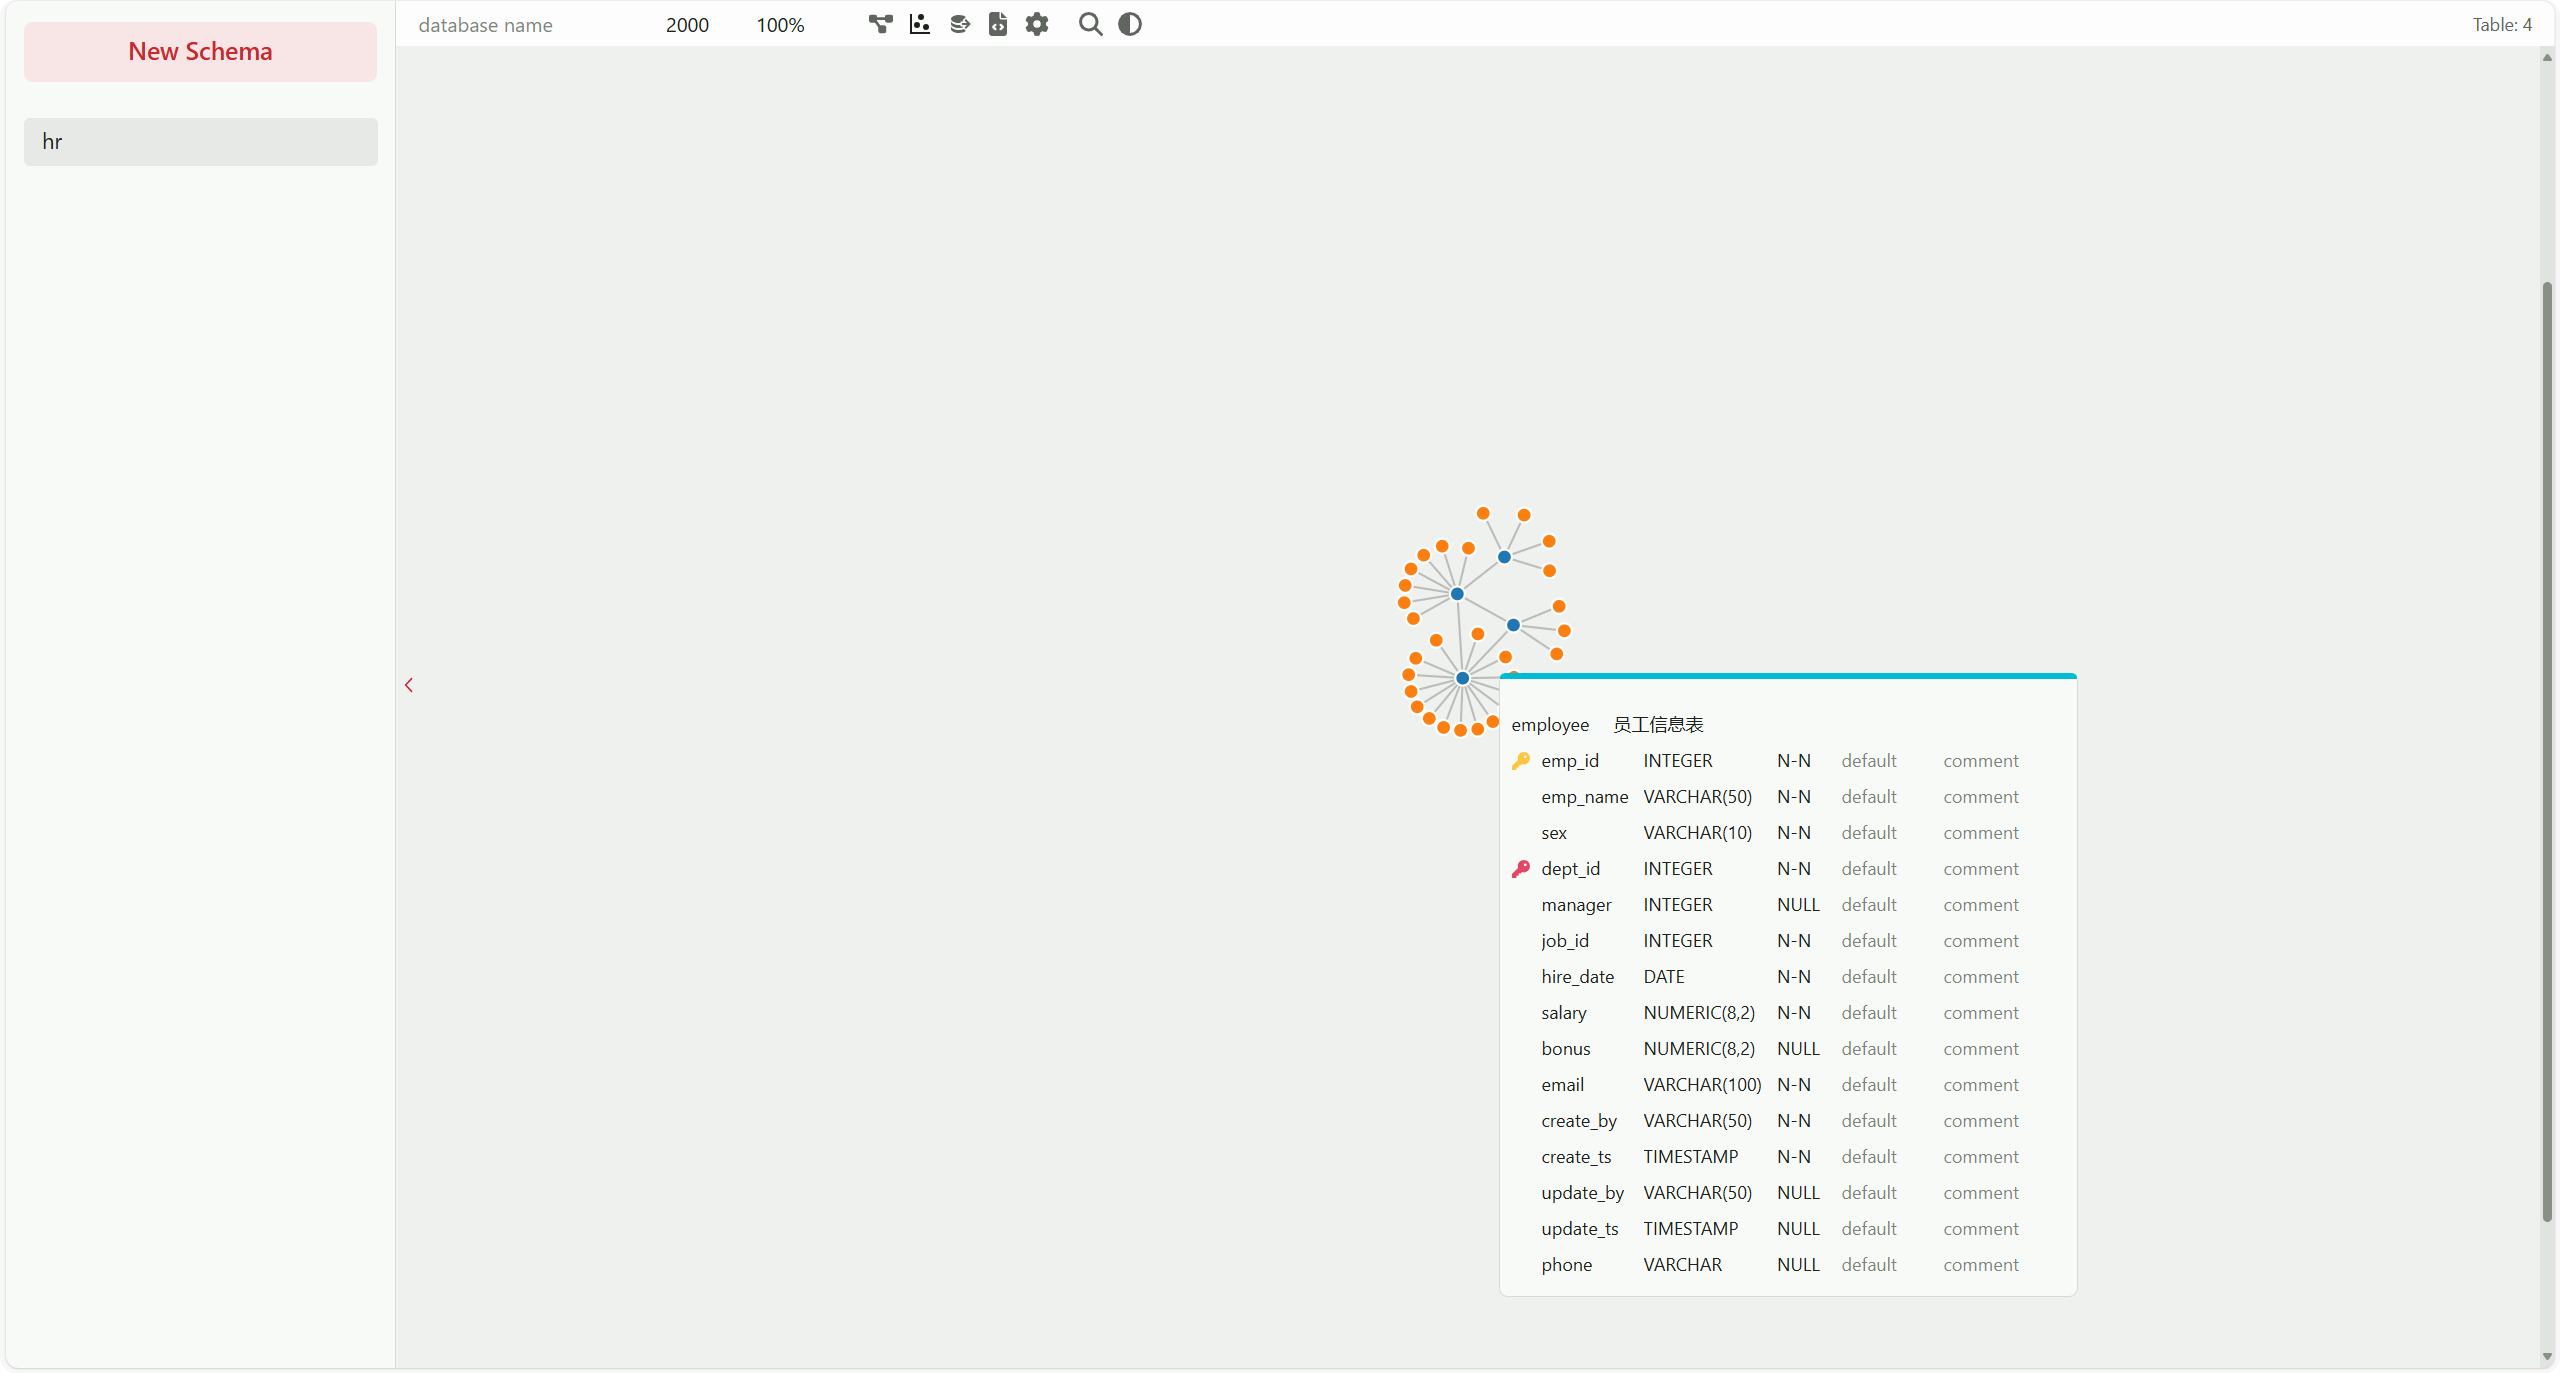Click the magnifier search icon
Image resolution: width=2560 pixels, height=1373 pixels.
tap(1090, 24)
